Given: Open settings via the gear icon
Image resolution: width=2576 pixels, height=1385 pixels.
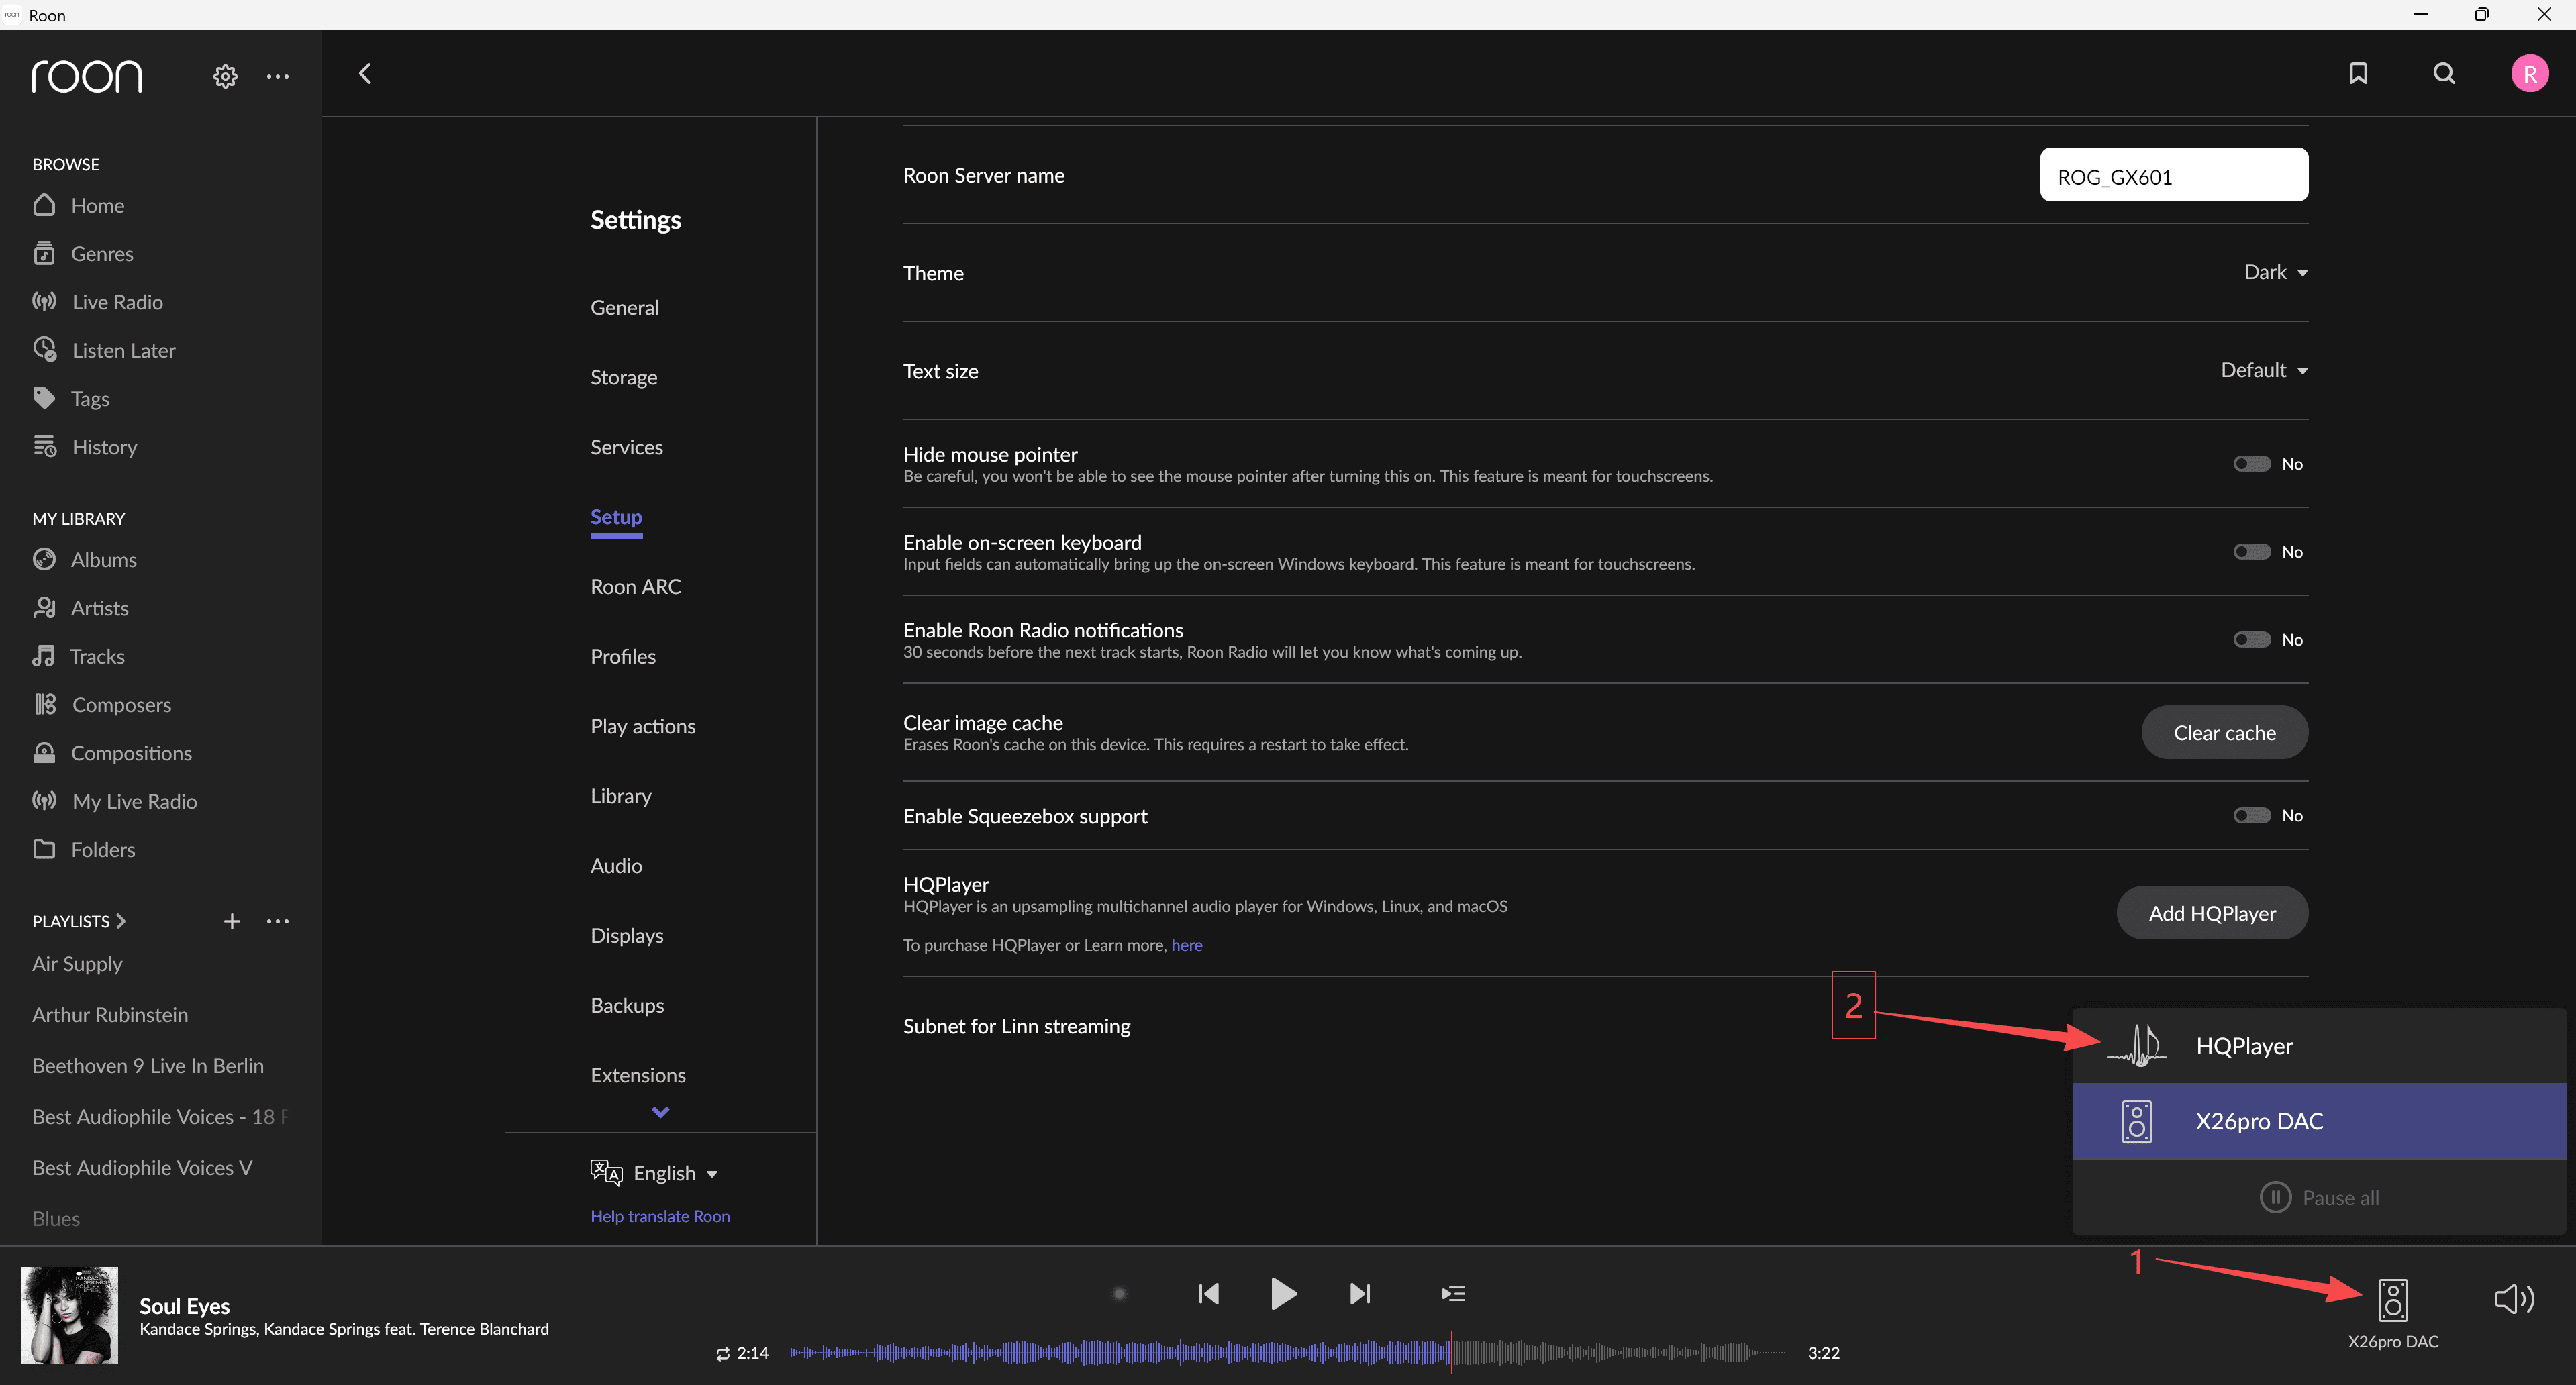Looking at the screenshot, I should [x=225, y=76].
